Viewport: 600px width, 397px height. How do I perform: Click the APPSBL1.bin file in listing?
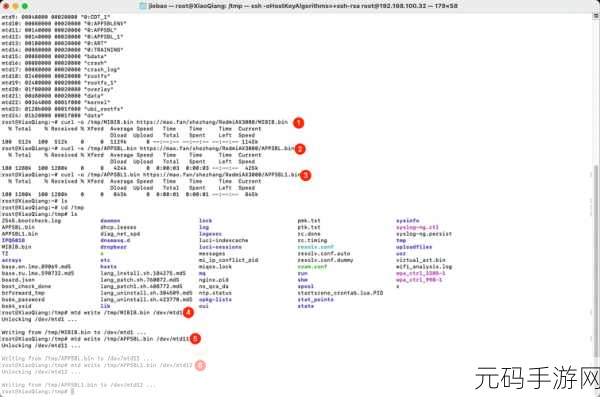[x=20, y=234]
